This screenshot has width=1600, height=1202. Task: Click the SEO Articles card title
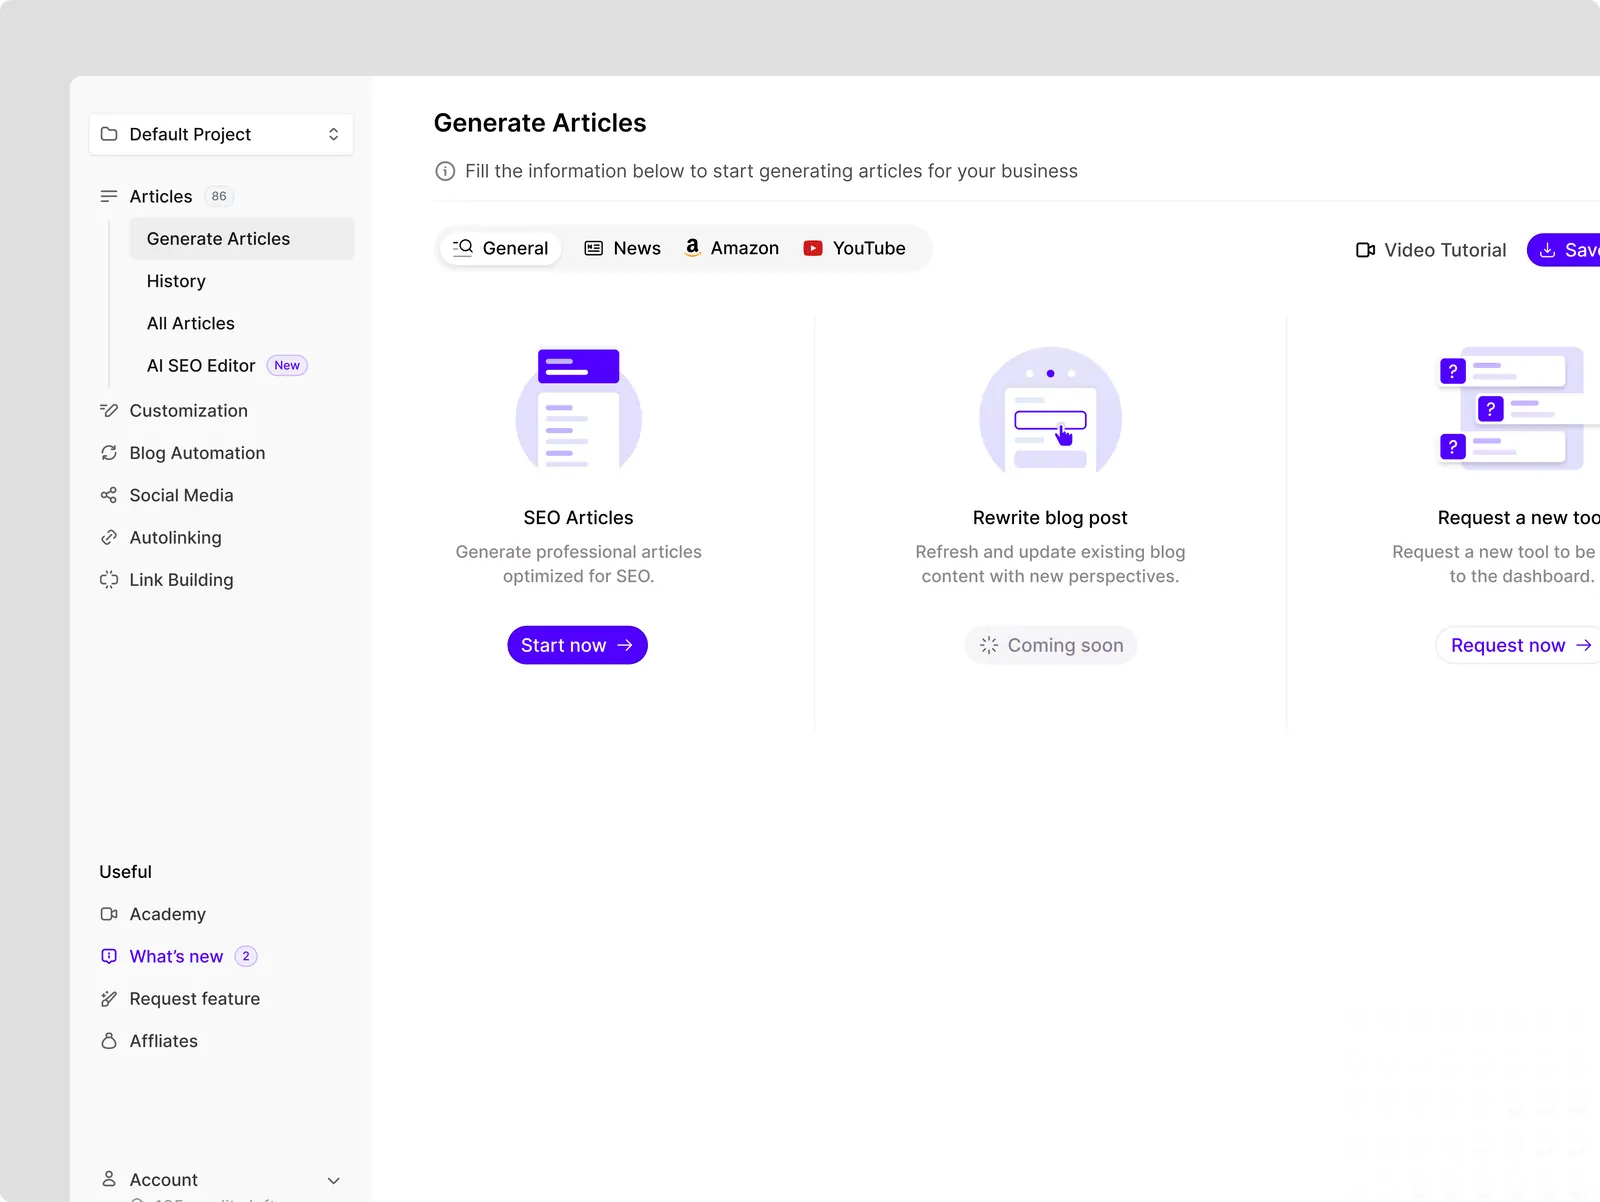click(x=578, y=518)
